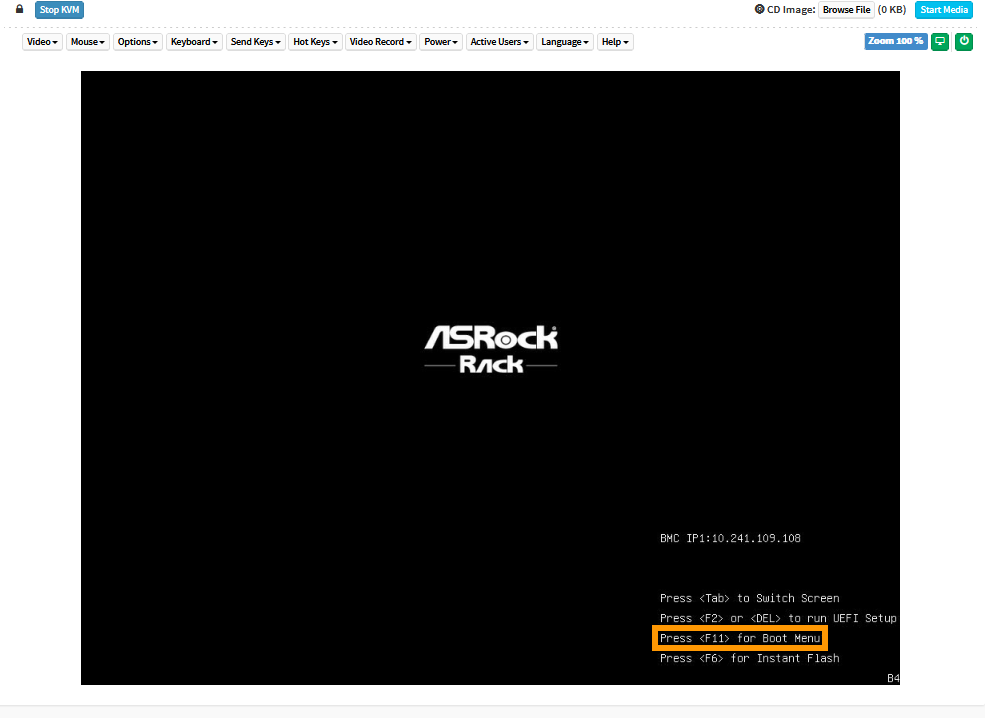Viewport: 985px width, 718px height.
Task: Click the green monitor display icon
Action: coord(940,41)
